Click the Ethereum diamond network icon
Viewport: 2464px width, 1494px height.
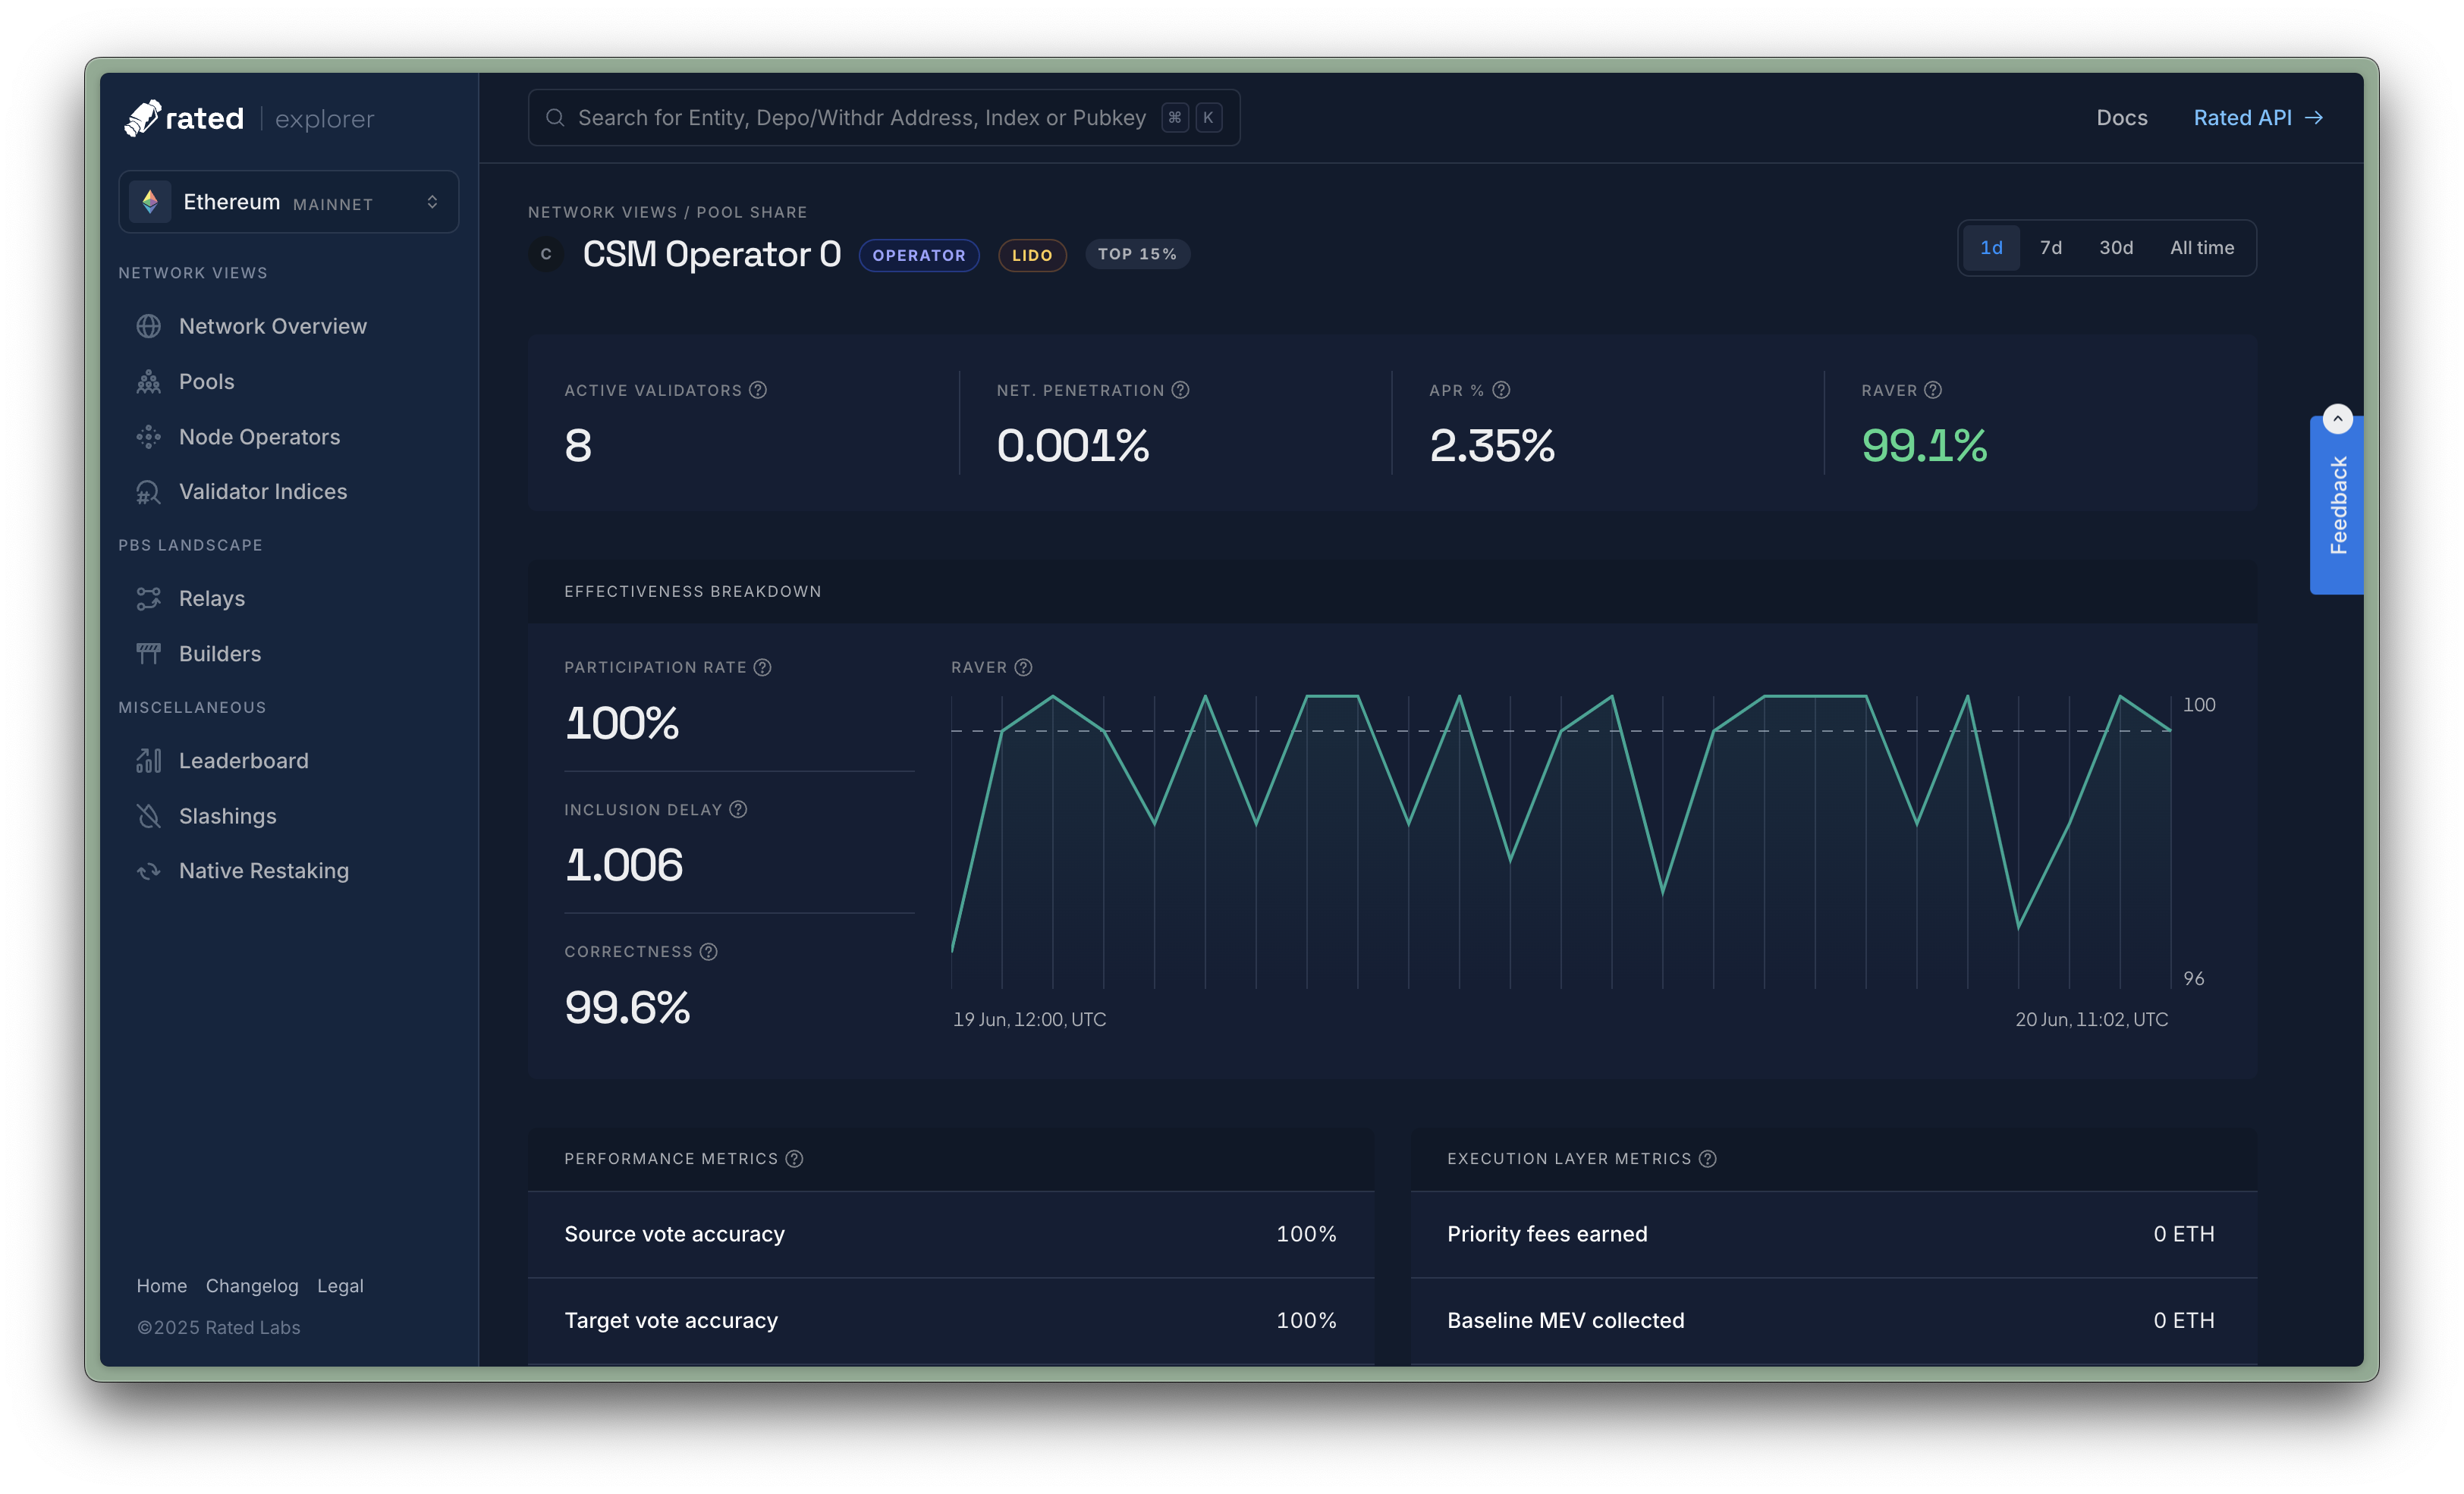(150, 202)
